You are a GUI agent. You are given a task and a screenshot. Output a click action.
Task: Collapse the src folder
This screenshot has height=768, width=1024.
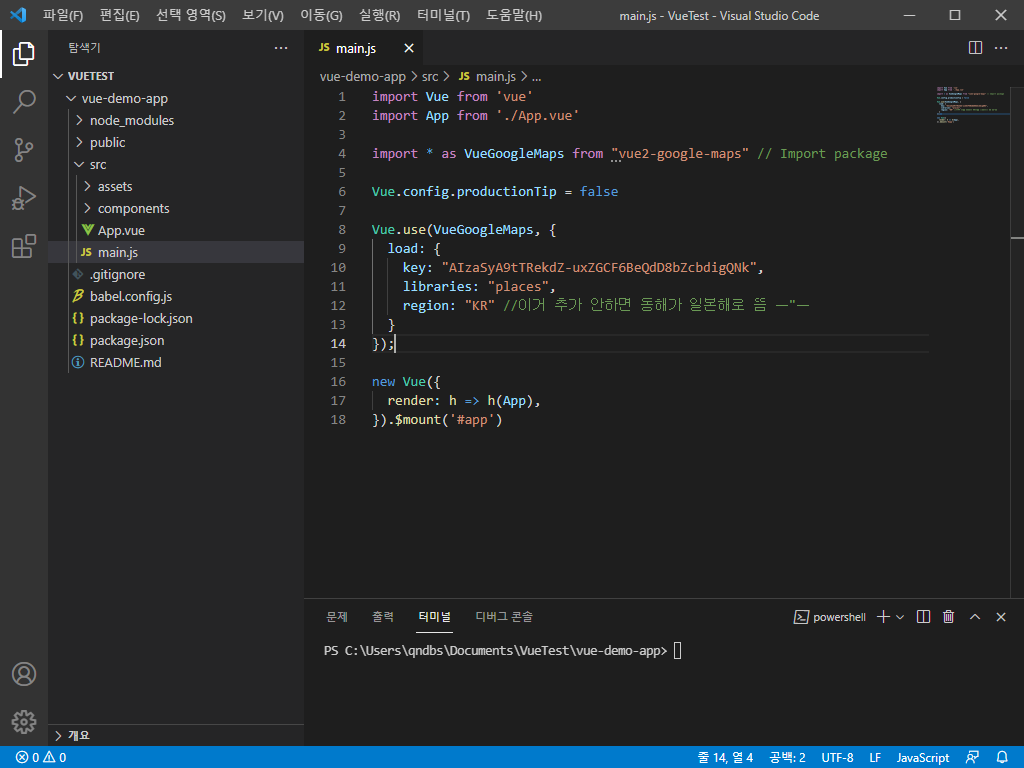pyautogui.click(x=176, y=164)
